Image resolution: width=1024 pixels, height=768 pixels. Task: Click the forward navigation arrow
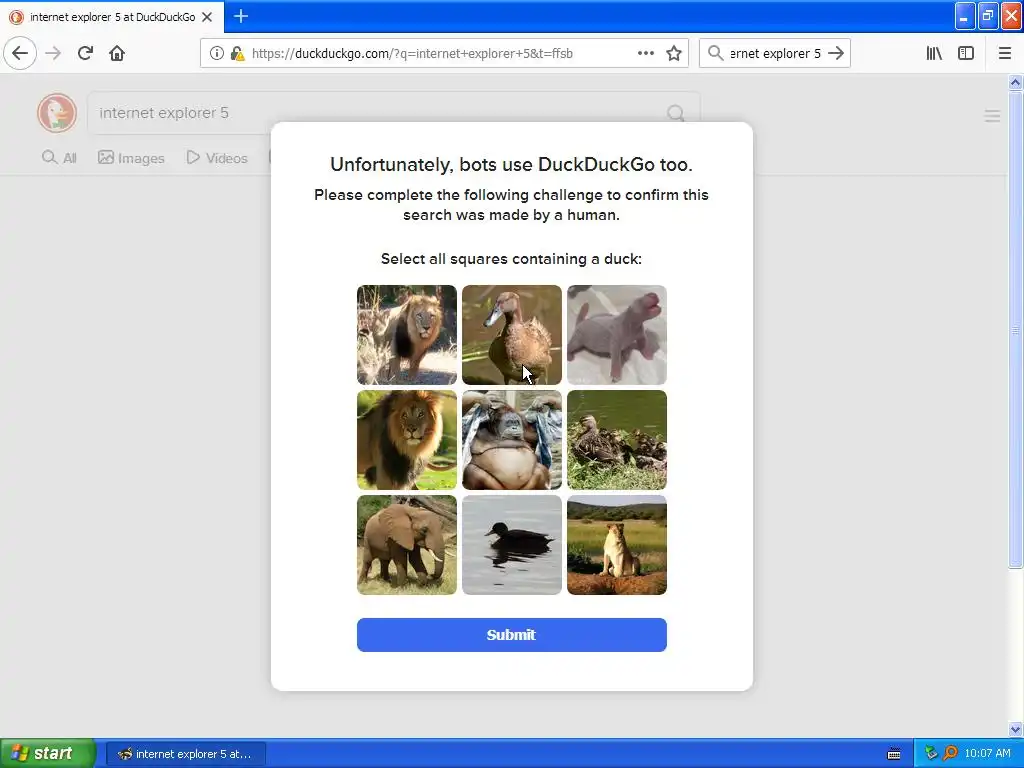53,53
